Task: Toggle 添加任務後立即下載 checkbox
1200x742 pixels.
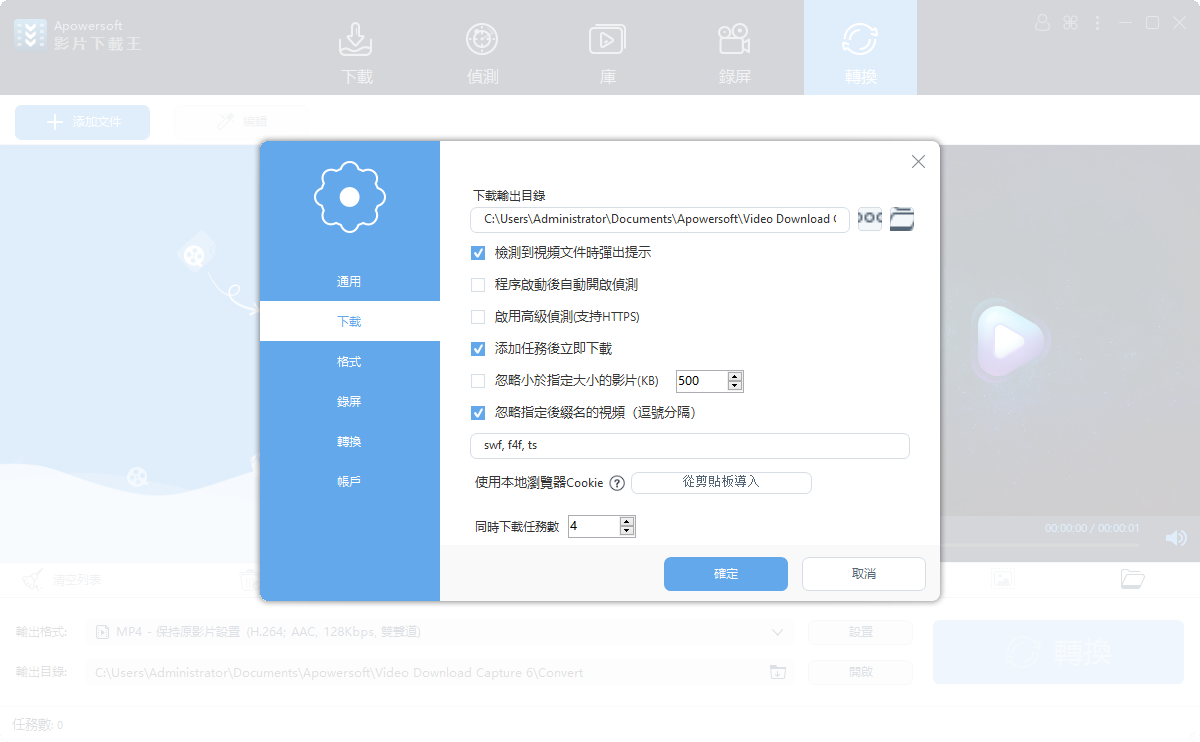Action: tap(478, 349)
